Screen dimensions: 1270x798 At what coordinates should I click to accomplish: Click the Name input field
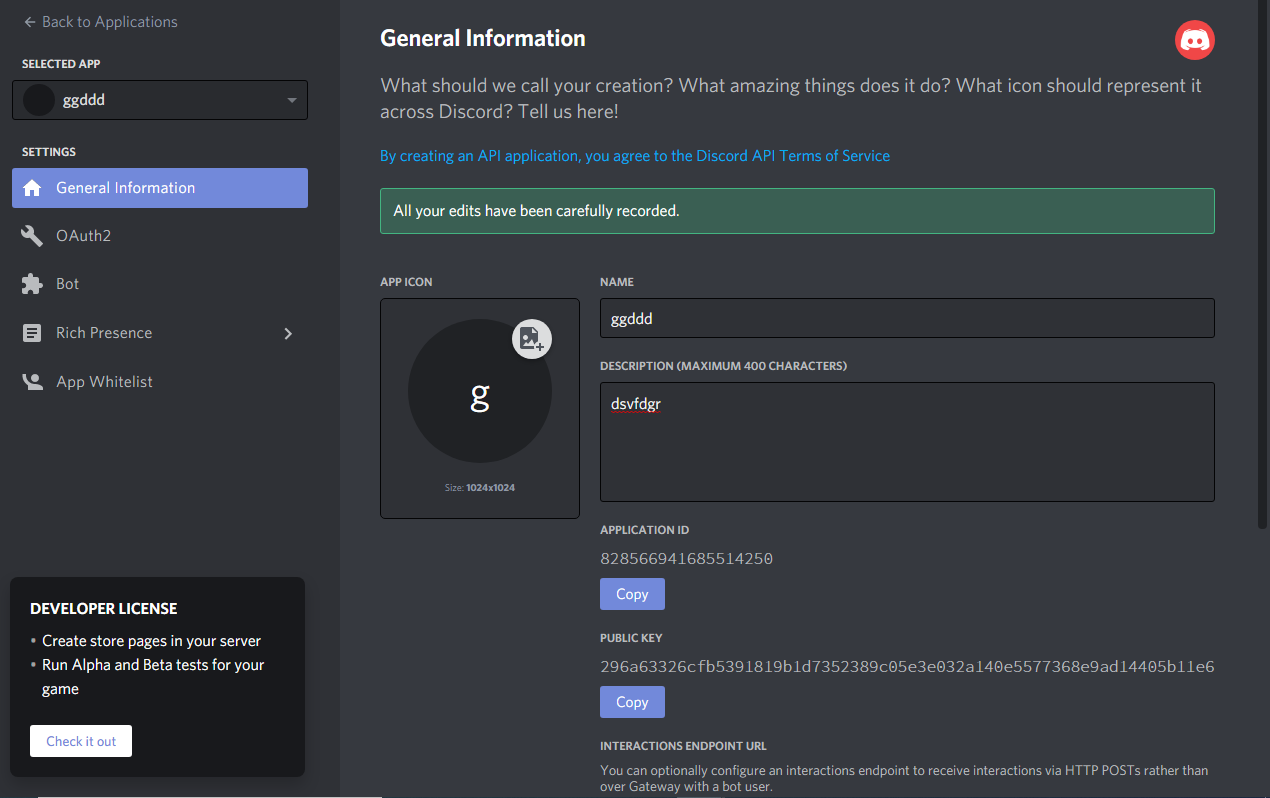(906, 318)
